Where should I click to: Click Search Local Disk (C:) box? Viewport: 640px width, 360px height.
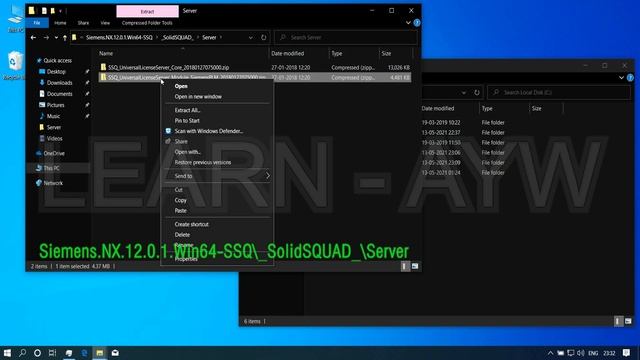click(x=559, y=93)
